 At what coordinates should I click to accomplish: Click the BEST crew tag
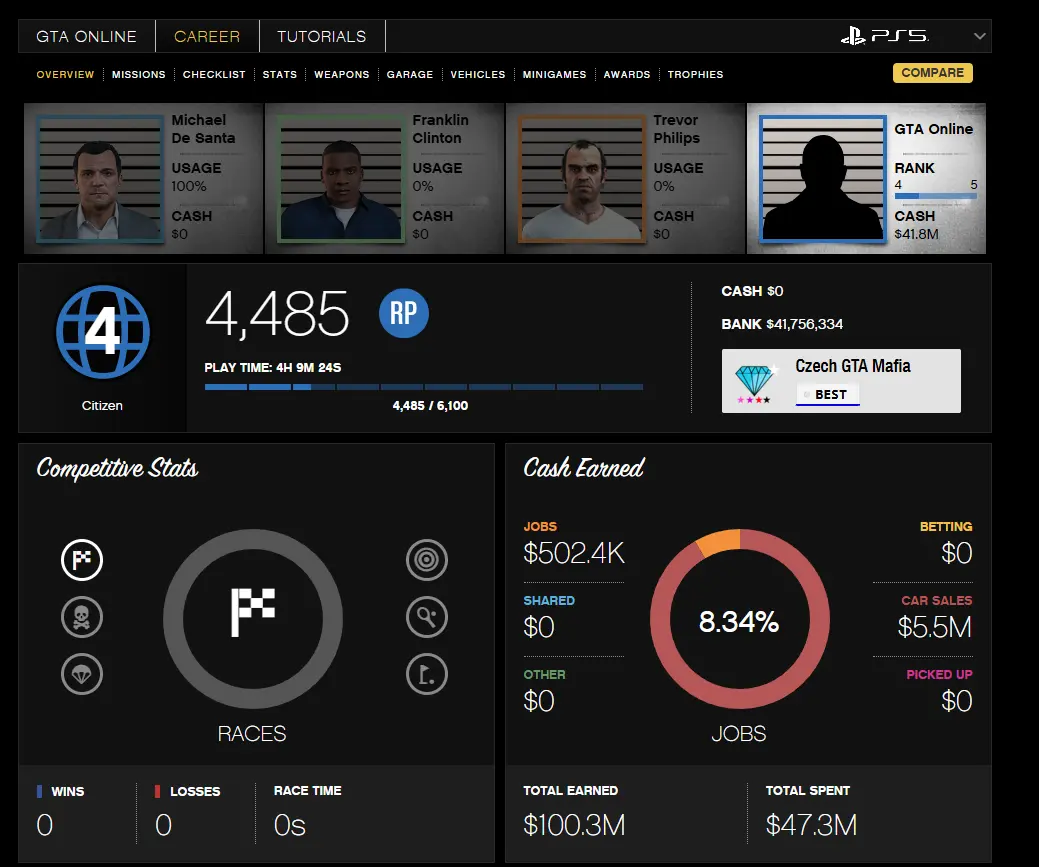click(x=828, y=394)
